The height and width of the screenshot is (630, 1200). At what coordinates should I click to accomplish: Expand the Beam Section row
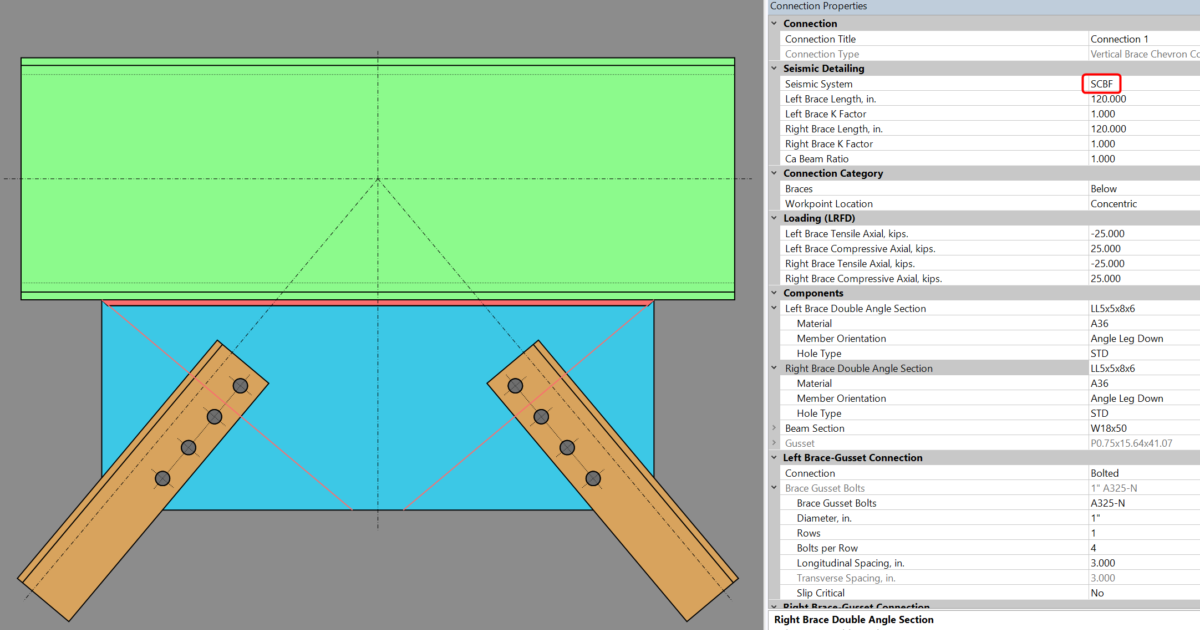tap(774, 428)
